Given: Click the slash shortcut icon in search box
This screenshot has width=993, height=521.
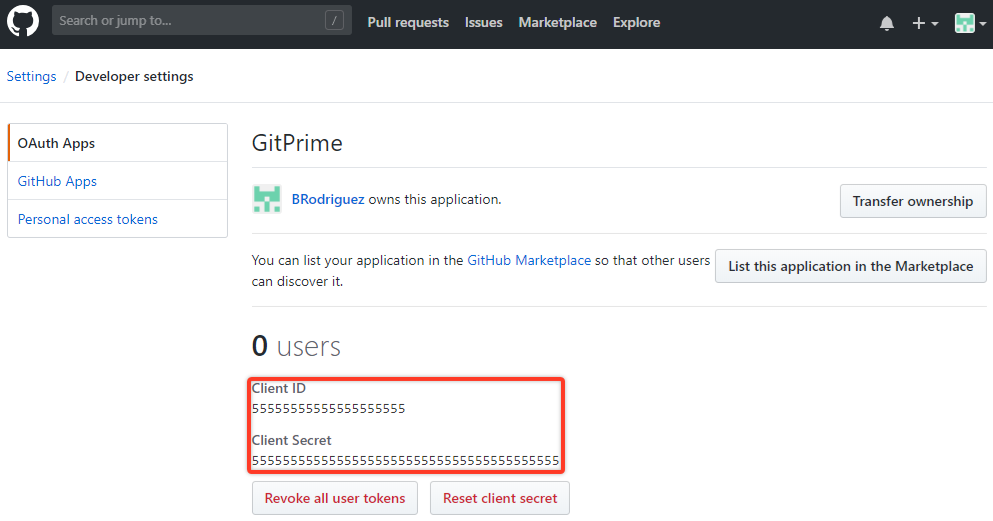Looking at the screenshot, I should pos(334,20).
